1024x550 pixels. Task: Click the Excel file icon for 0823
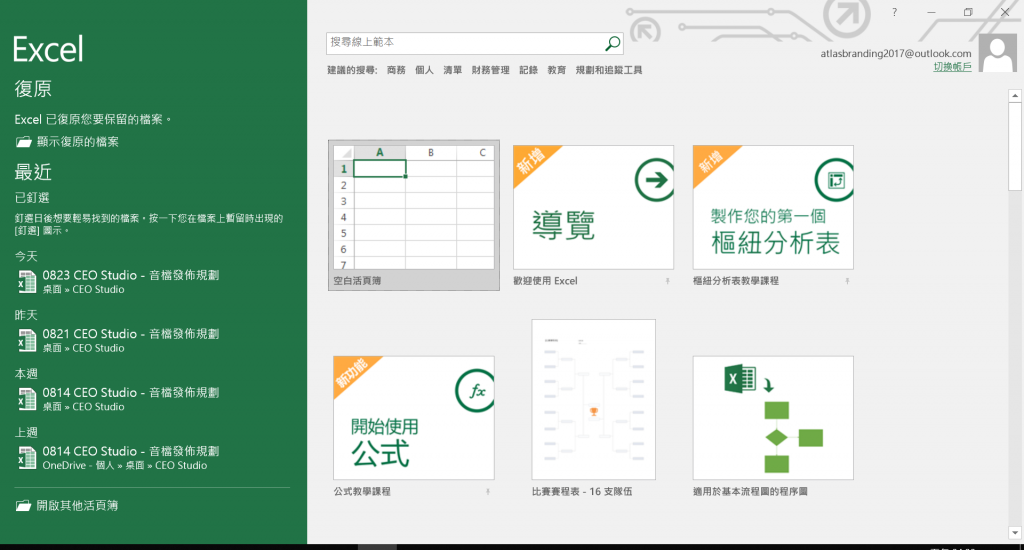pos(27,282)
